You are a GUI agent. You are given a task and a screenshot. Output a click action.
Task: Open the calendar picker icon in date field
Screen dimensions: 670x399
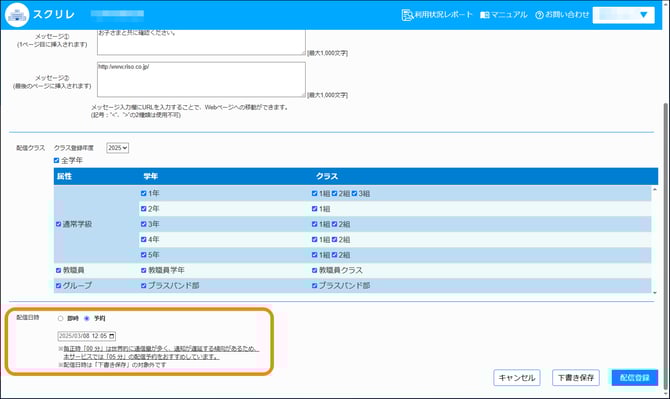[x=112, y=336]
